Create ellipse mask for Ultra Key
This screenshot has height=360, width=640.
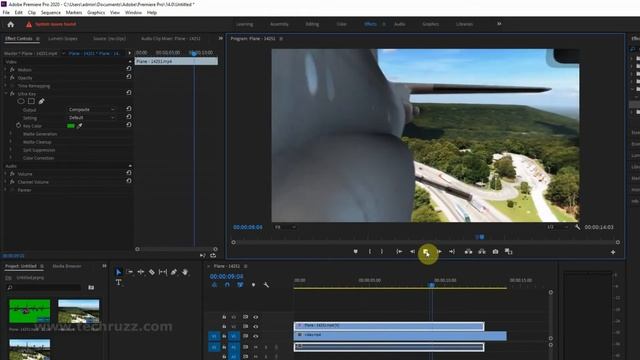21,101
